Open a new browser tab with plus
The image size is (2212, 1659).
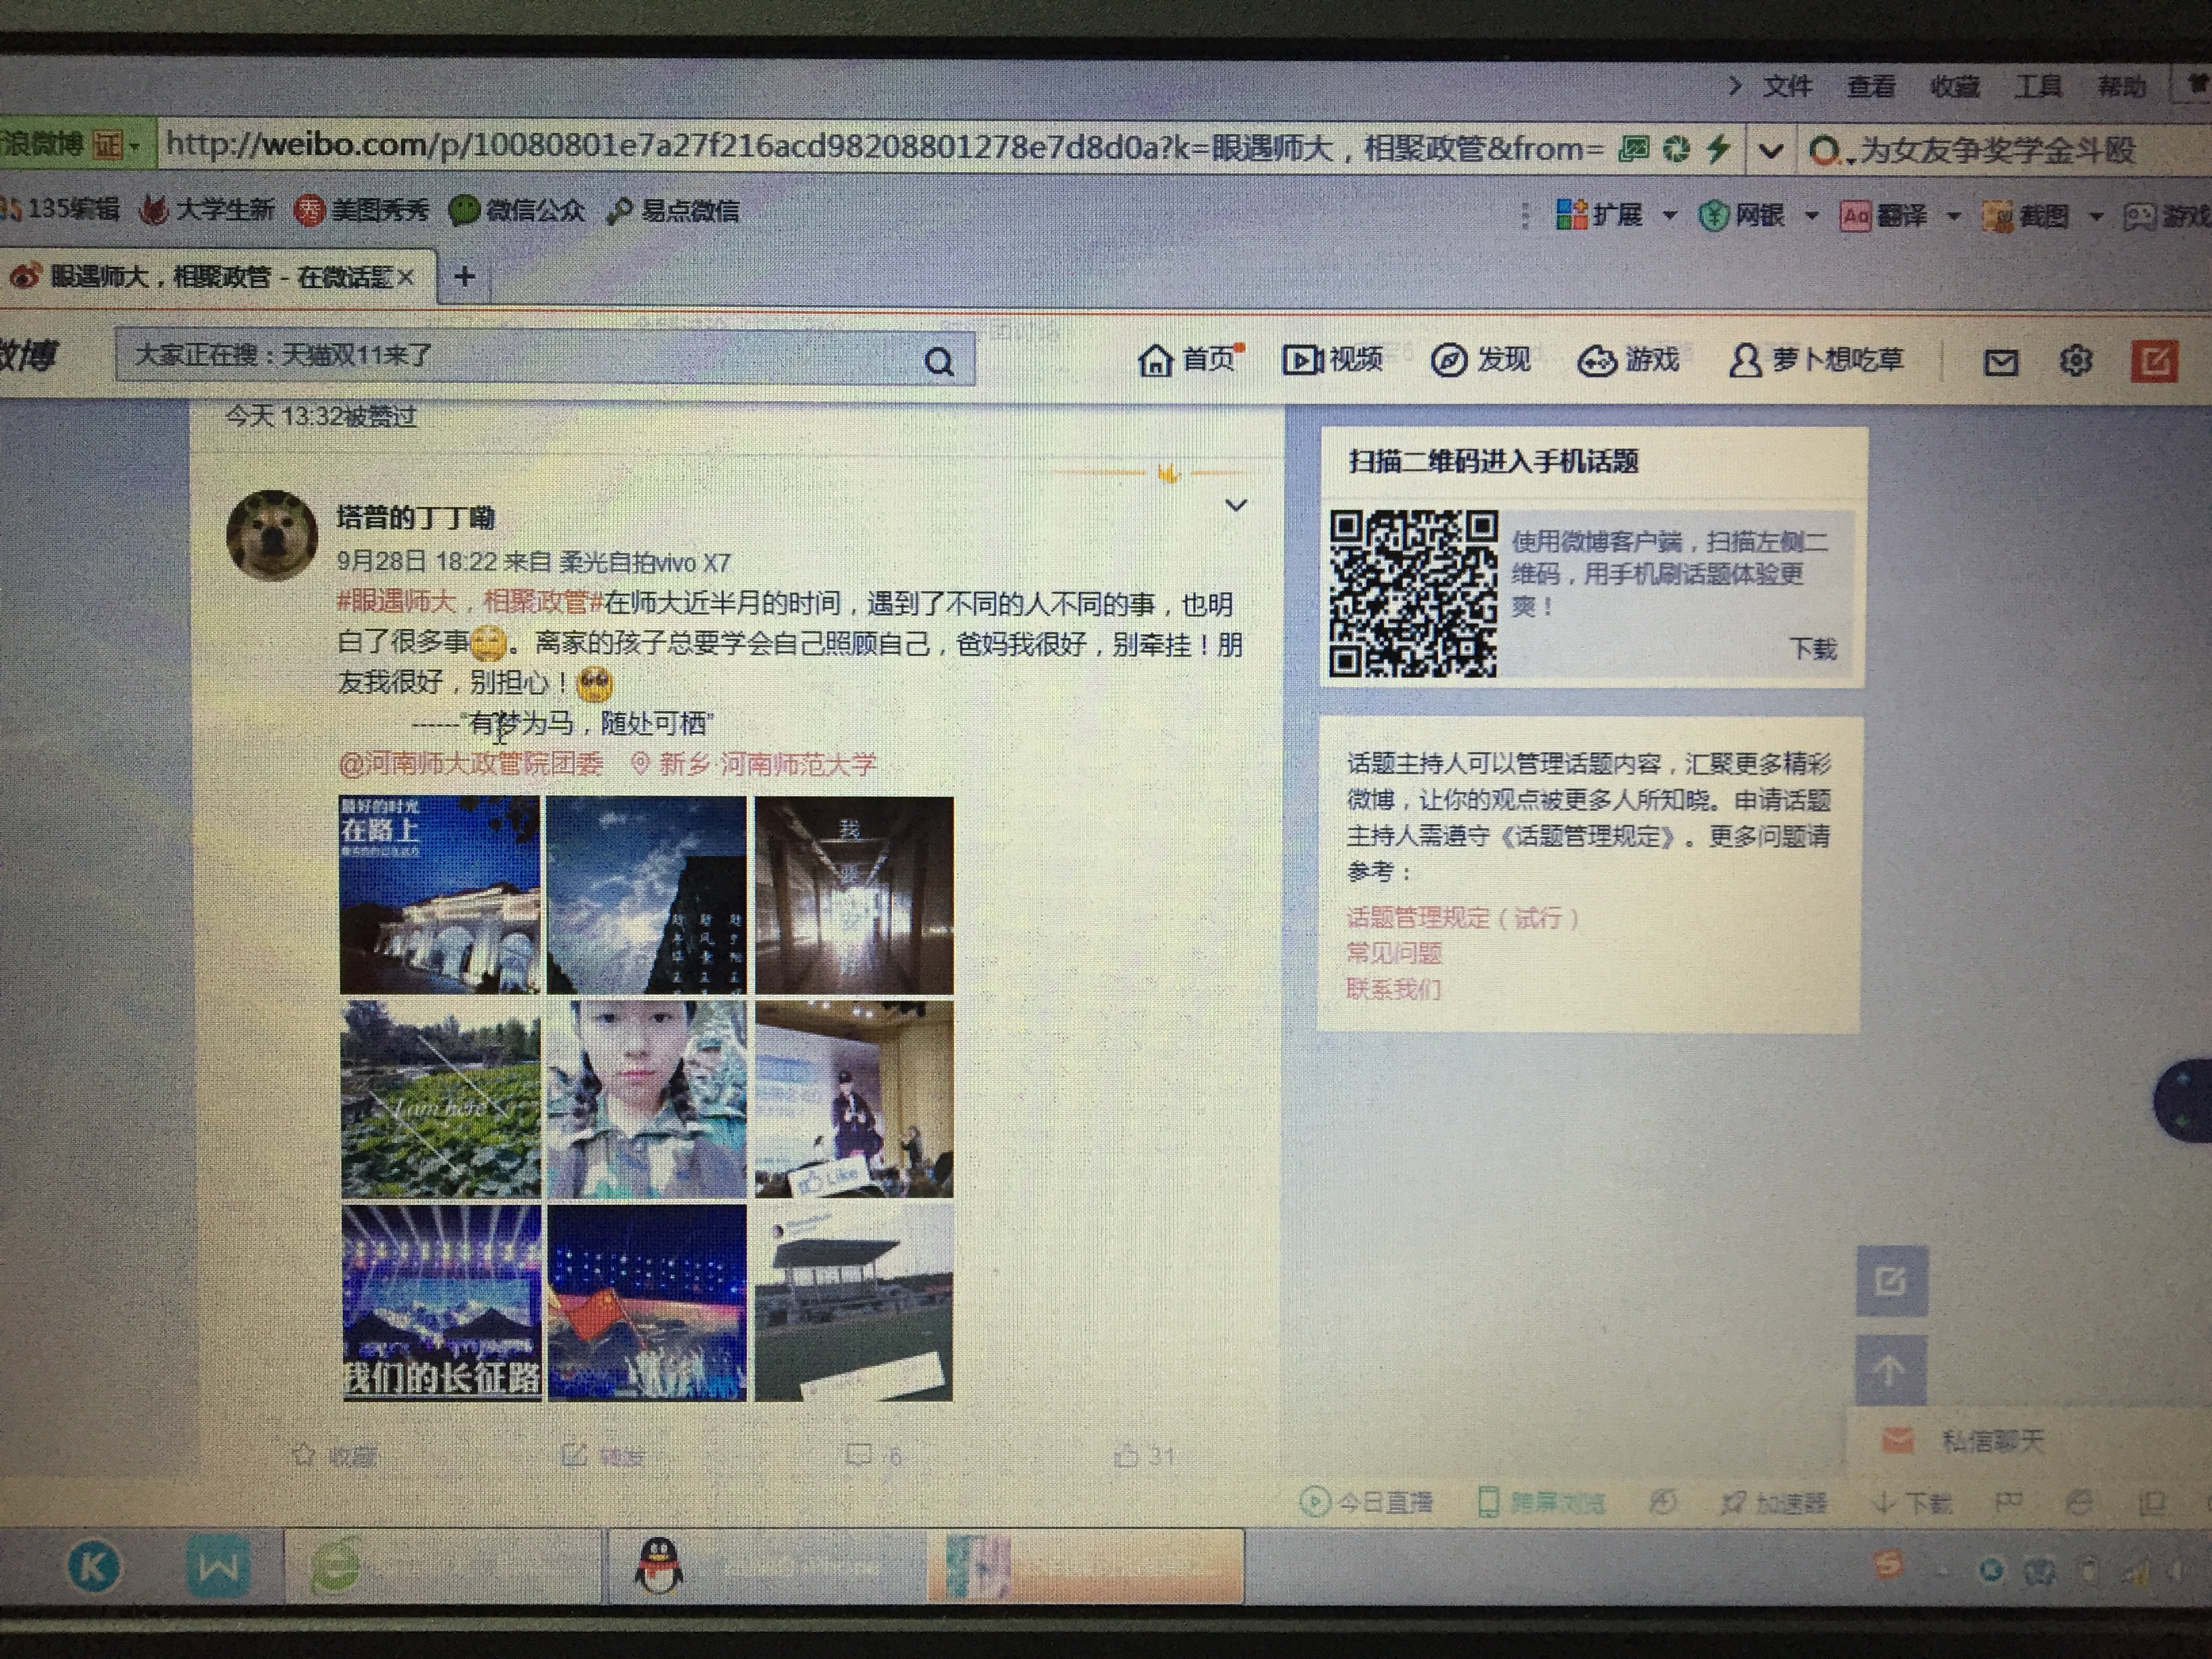[x=464, y=276]
